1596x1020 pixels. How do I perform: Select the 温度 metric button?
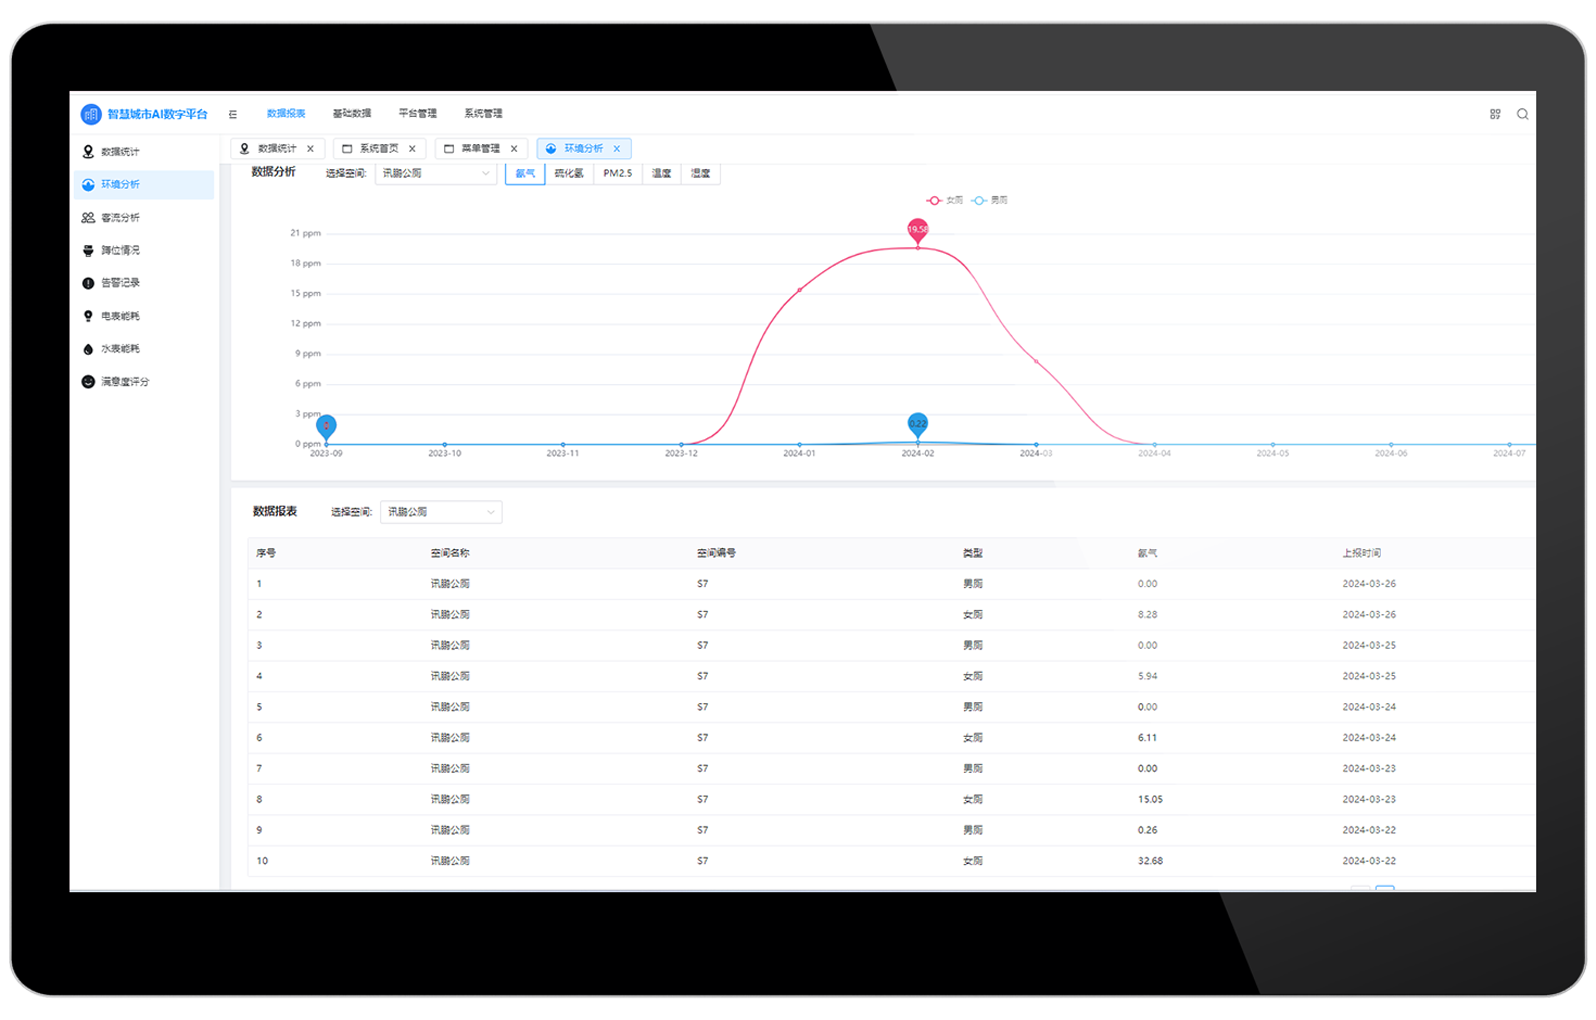pos(661,174)
